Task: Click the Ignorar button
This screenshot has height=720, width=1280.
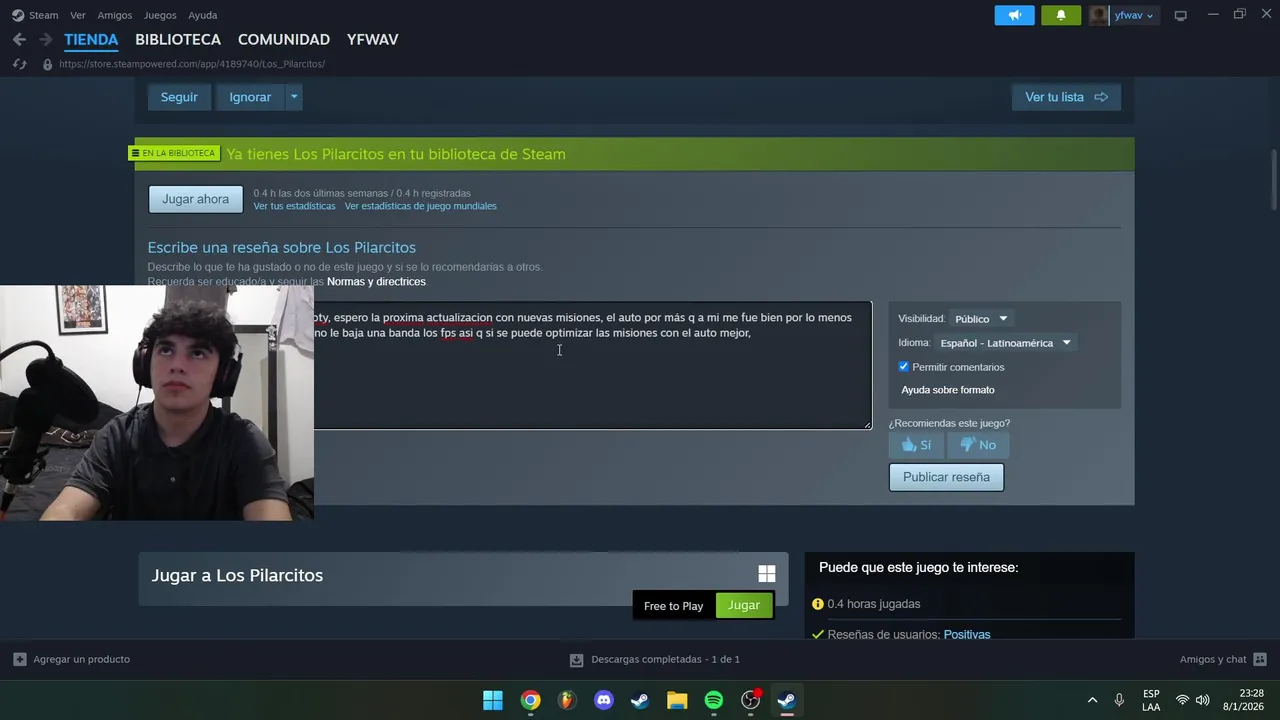Action: click(x=250, y=97)
